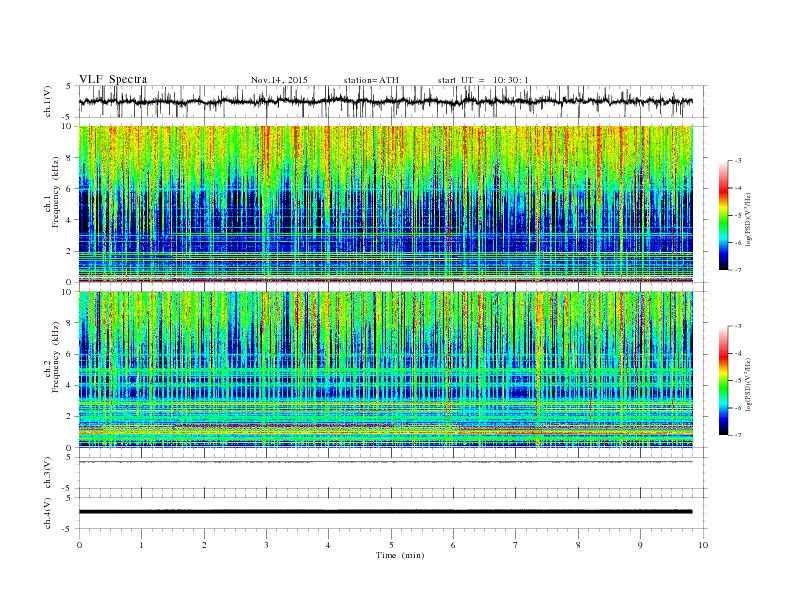Click the ch.1 voltage waveform trace

point(385,101)
